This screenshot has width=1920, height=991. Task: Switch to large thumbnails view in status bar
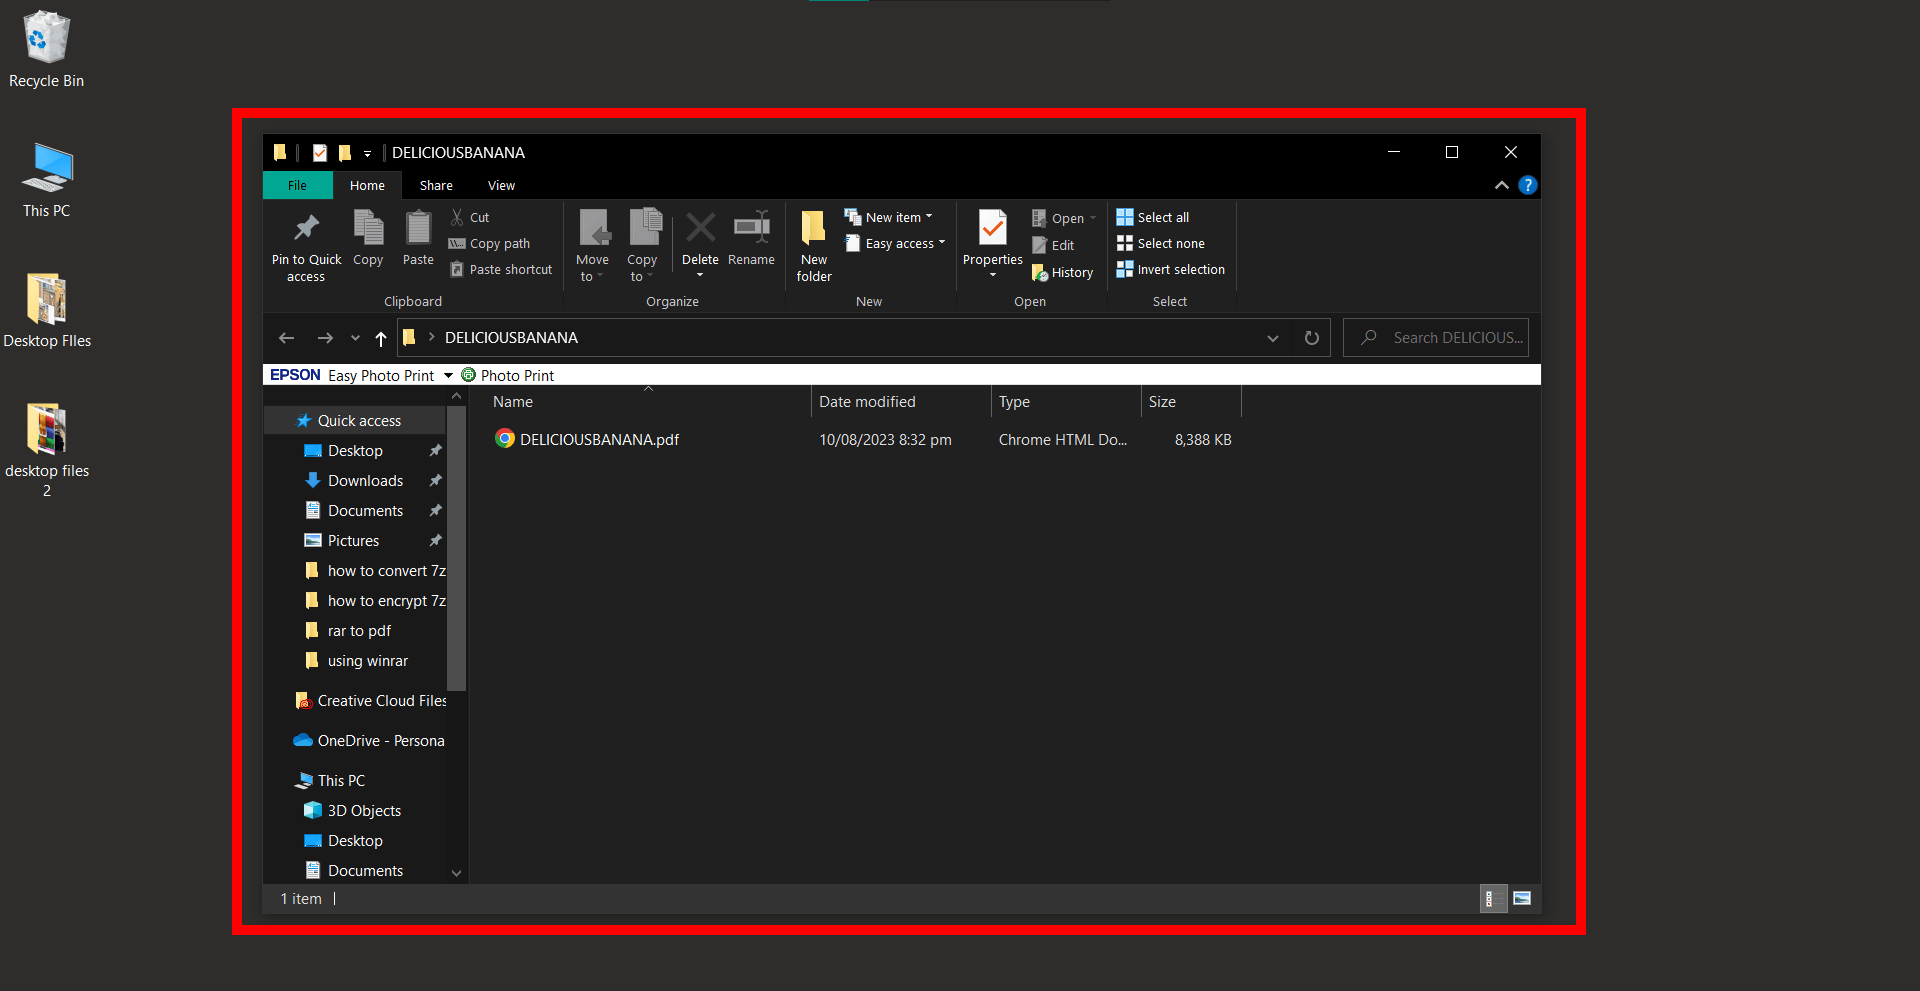pos(1522,898)
